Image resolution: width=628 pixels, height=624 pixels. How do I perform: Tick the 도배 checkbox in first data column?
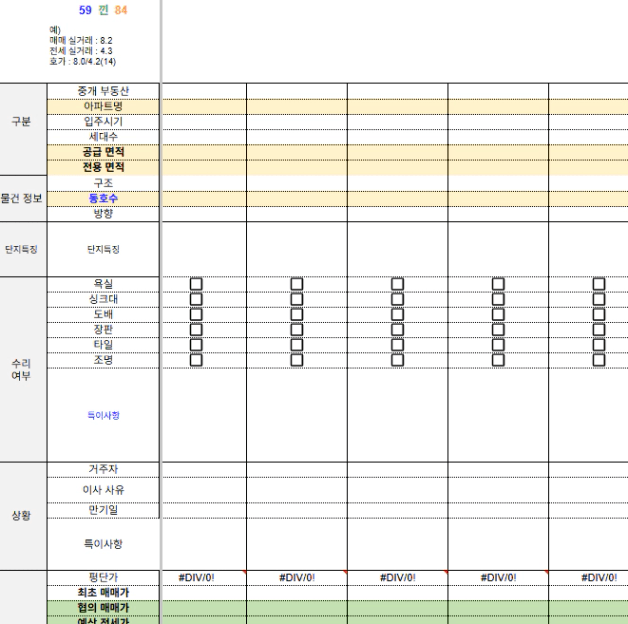coord(196,314)
